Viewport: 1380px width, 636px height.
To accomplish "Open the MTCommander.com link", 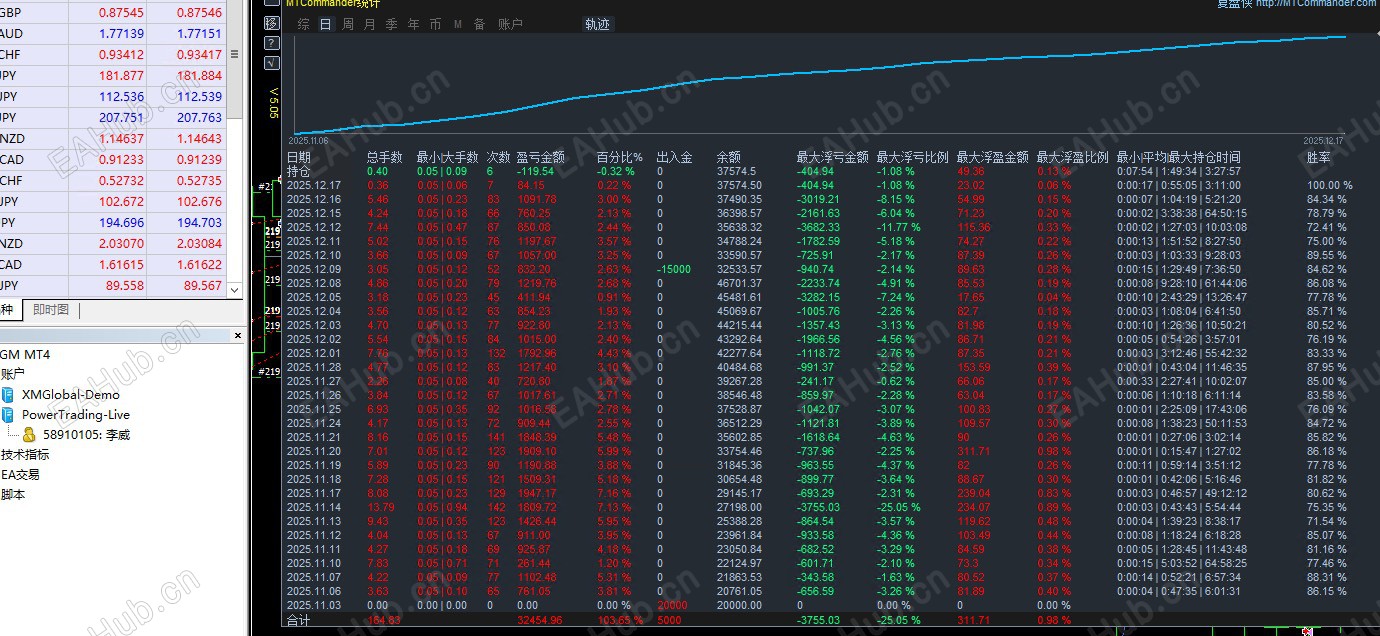I will pyautogui.click(x=1316, y=3).
